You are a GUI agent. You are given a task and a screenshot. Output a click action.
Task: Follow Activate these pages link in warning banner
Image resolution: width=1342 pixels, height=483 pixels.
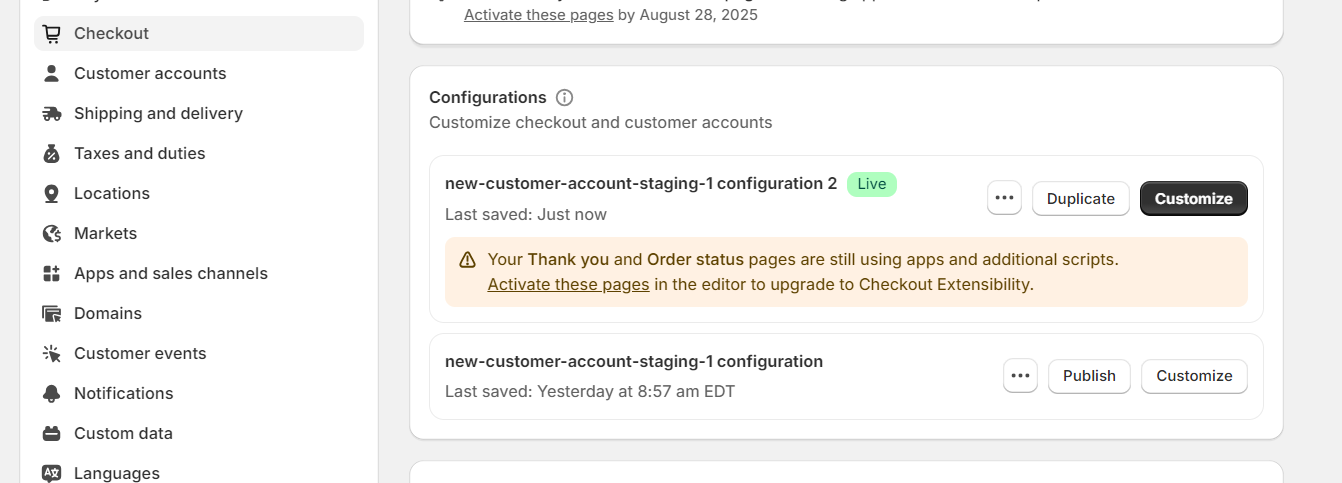coord(568,285)
